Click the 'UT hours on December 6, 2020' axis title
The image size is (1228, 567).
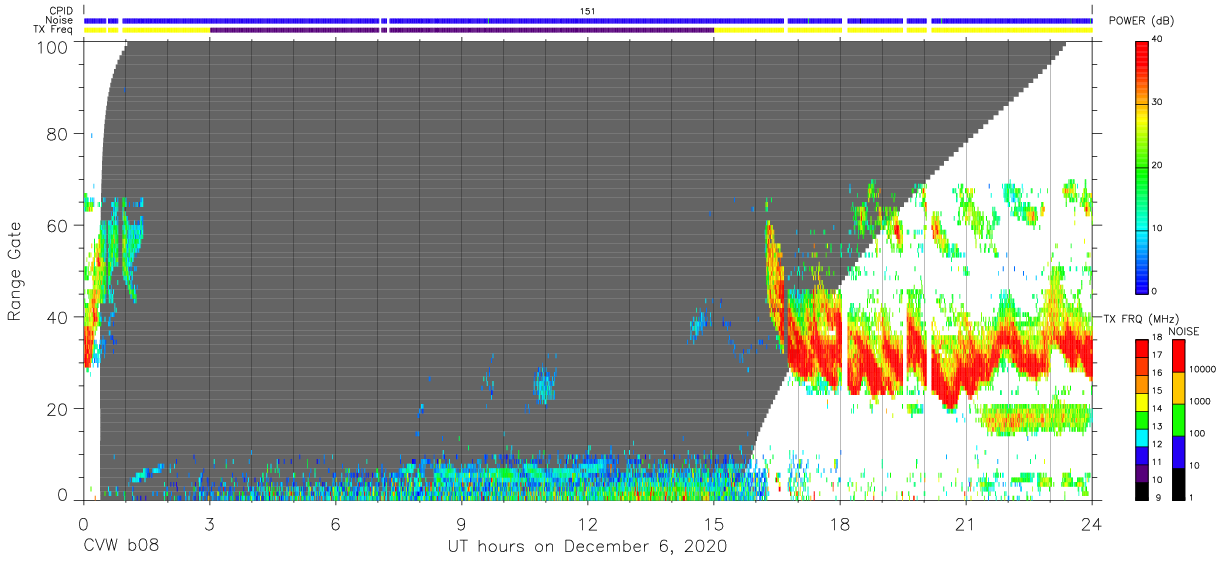coord(587,547)
